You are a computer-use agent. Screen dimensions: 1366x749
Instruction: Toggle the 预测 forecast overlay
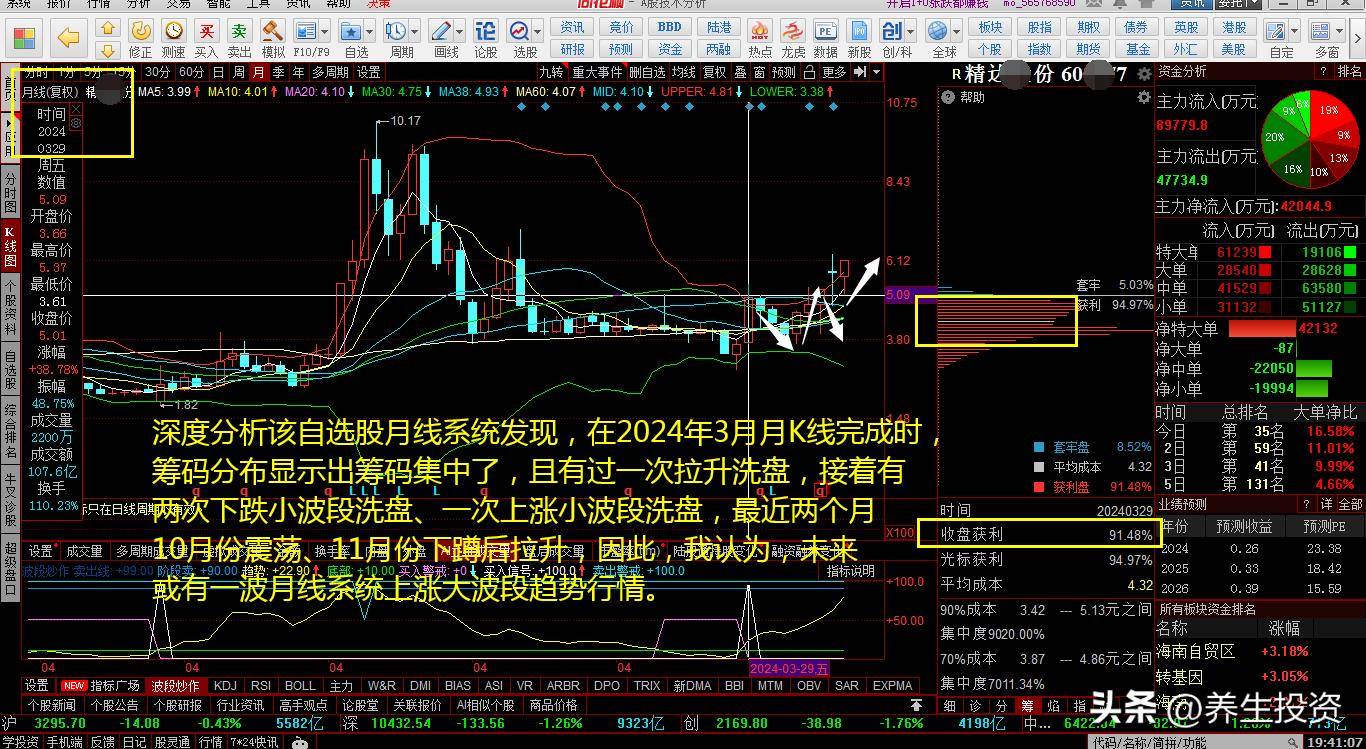tap(783, 72)
